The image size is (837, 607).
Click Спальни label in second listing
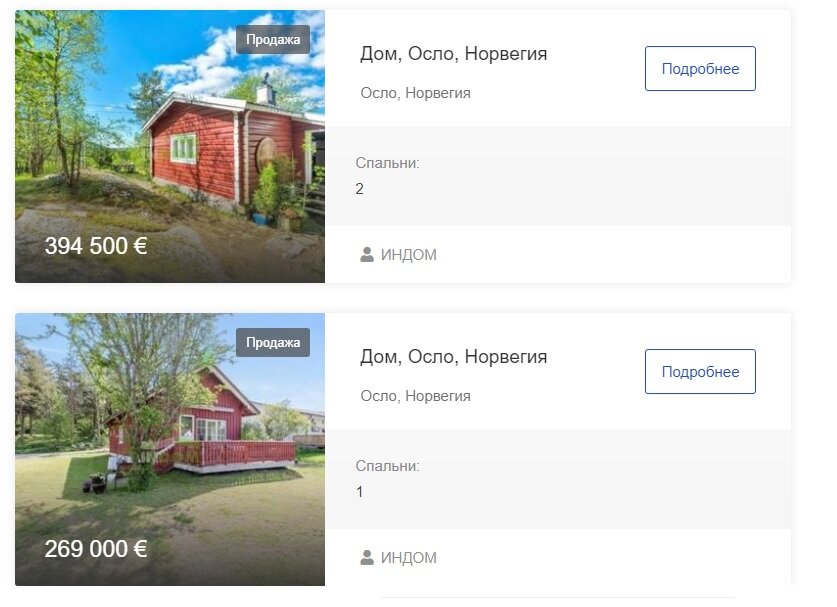(x=388, y=466)
